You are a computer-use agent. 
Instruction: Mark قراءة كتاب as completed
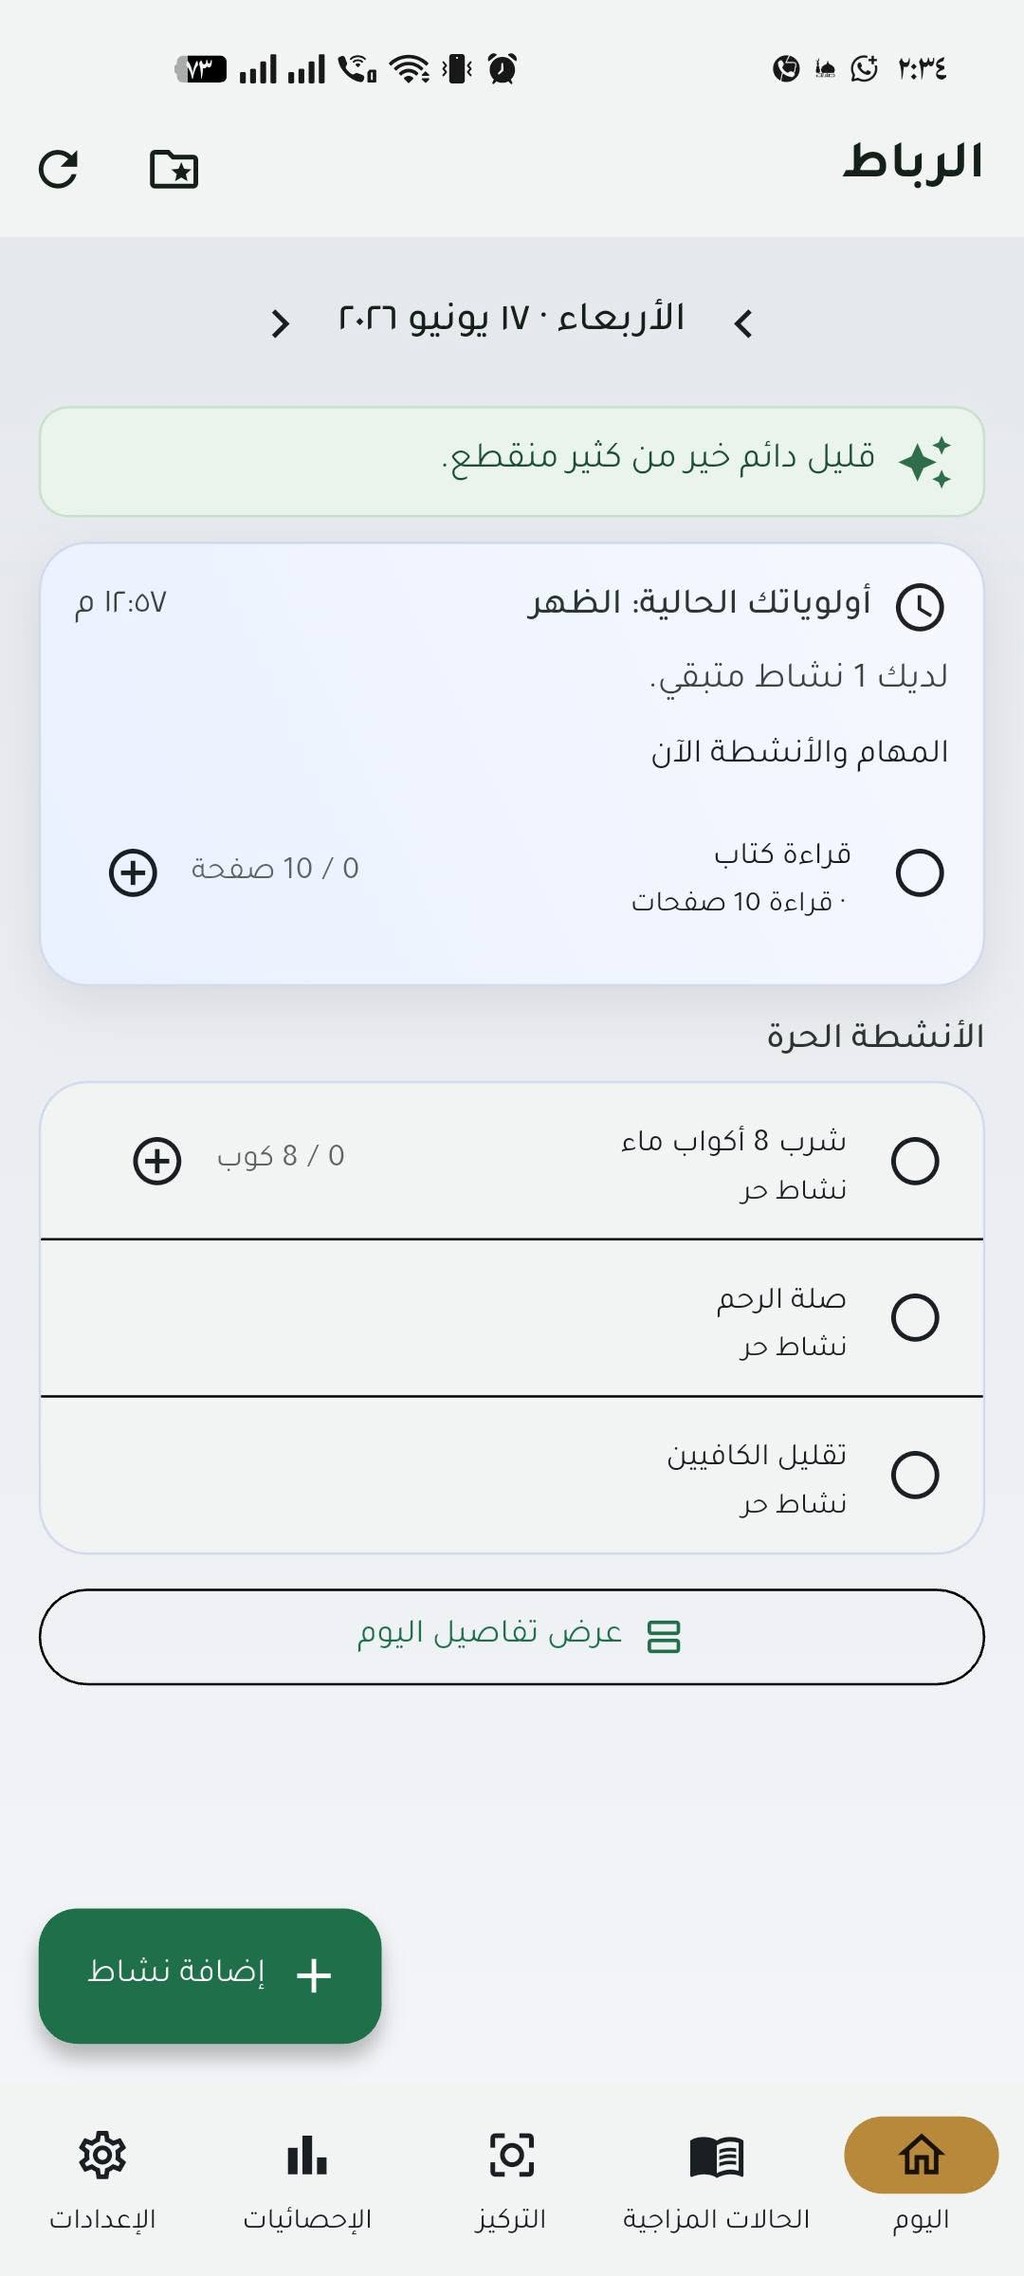click(x=920, y=872)
